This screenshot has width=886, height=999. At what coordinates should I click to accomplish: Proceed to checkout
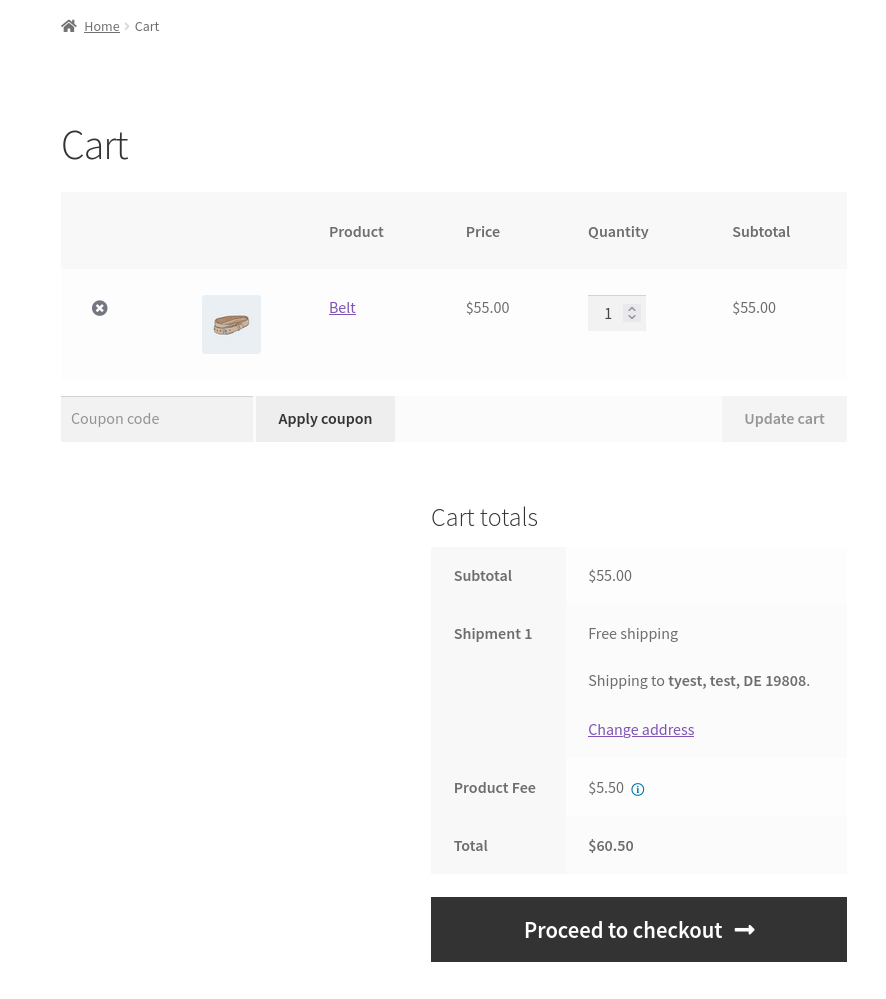622,930
